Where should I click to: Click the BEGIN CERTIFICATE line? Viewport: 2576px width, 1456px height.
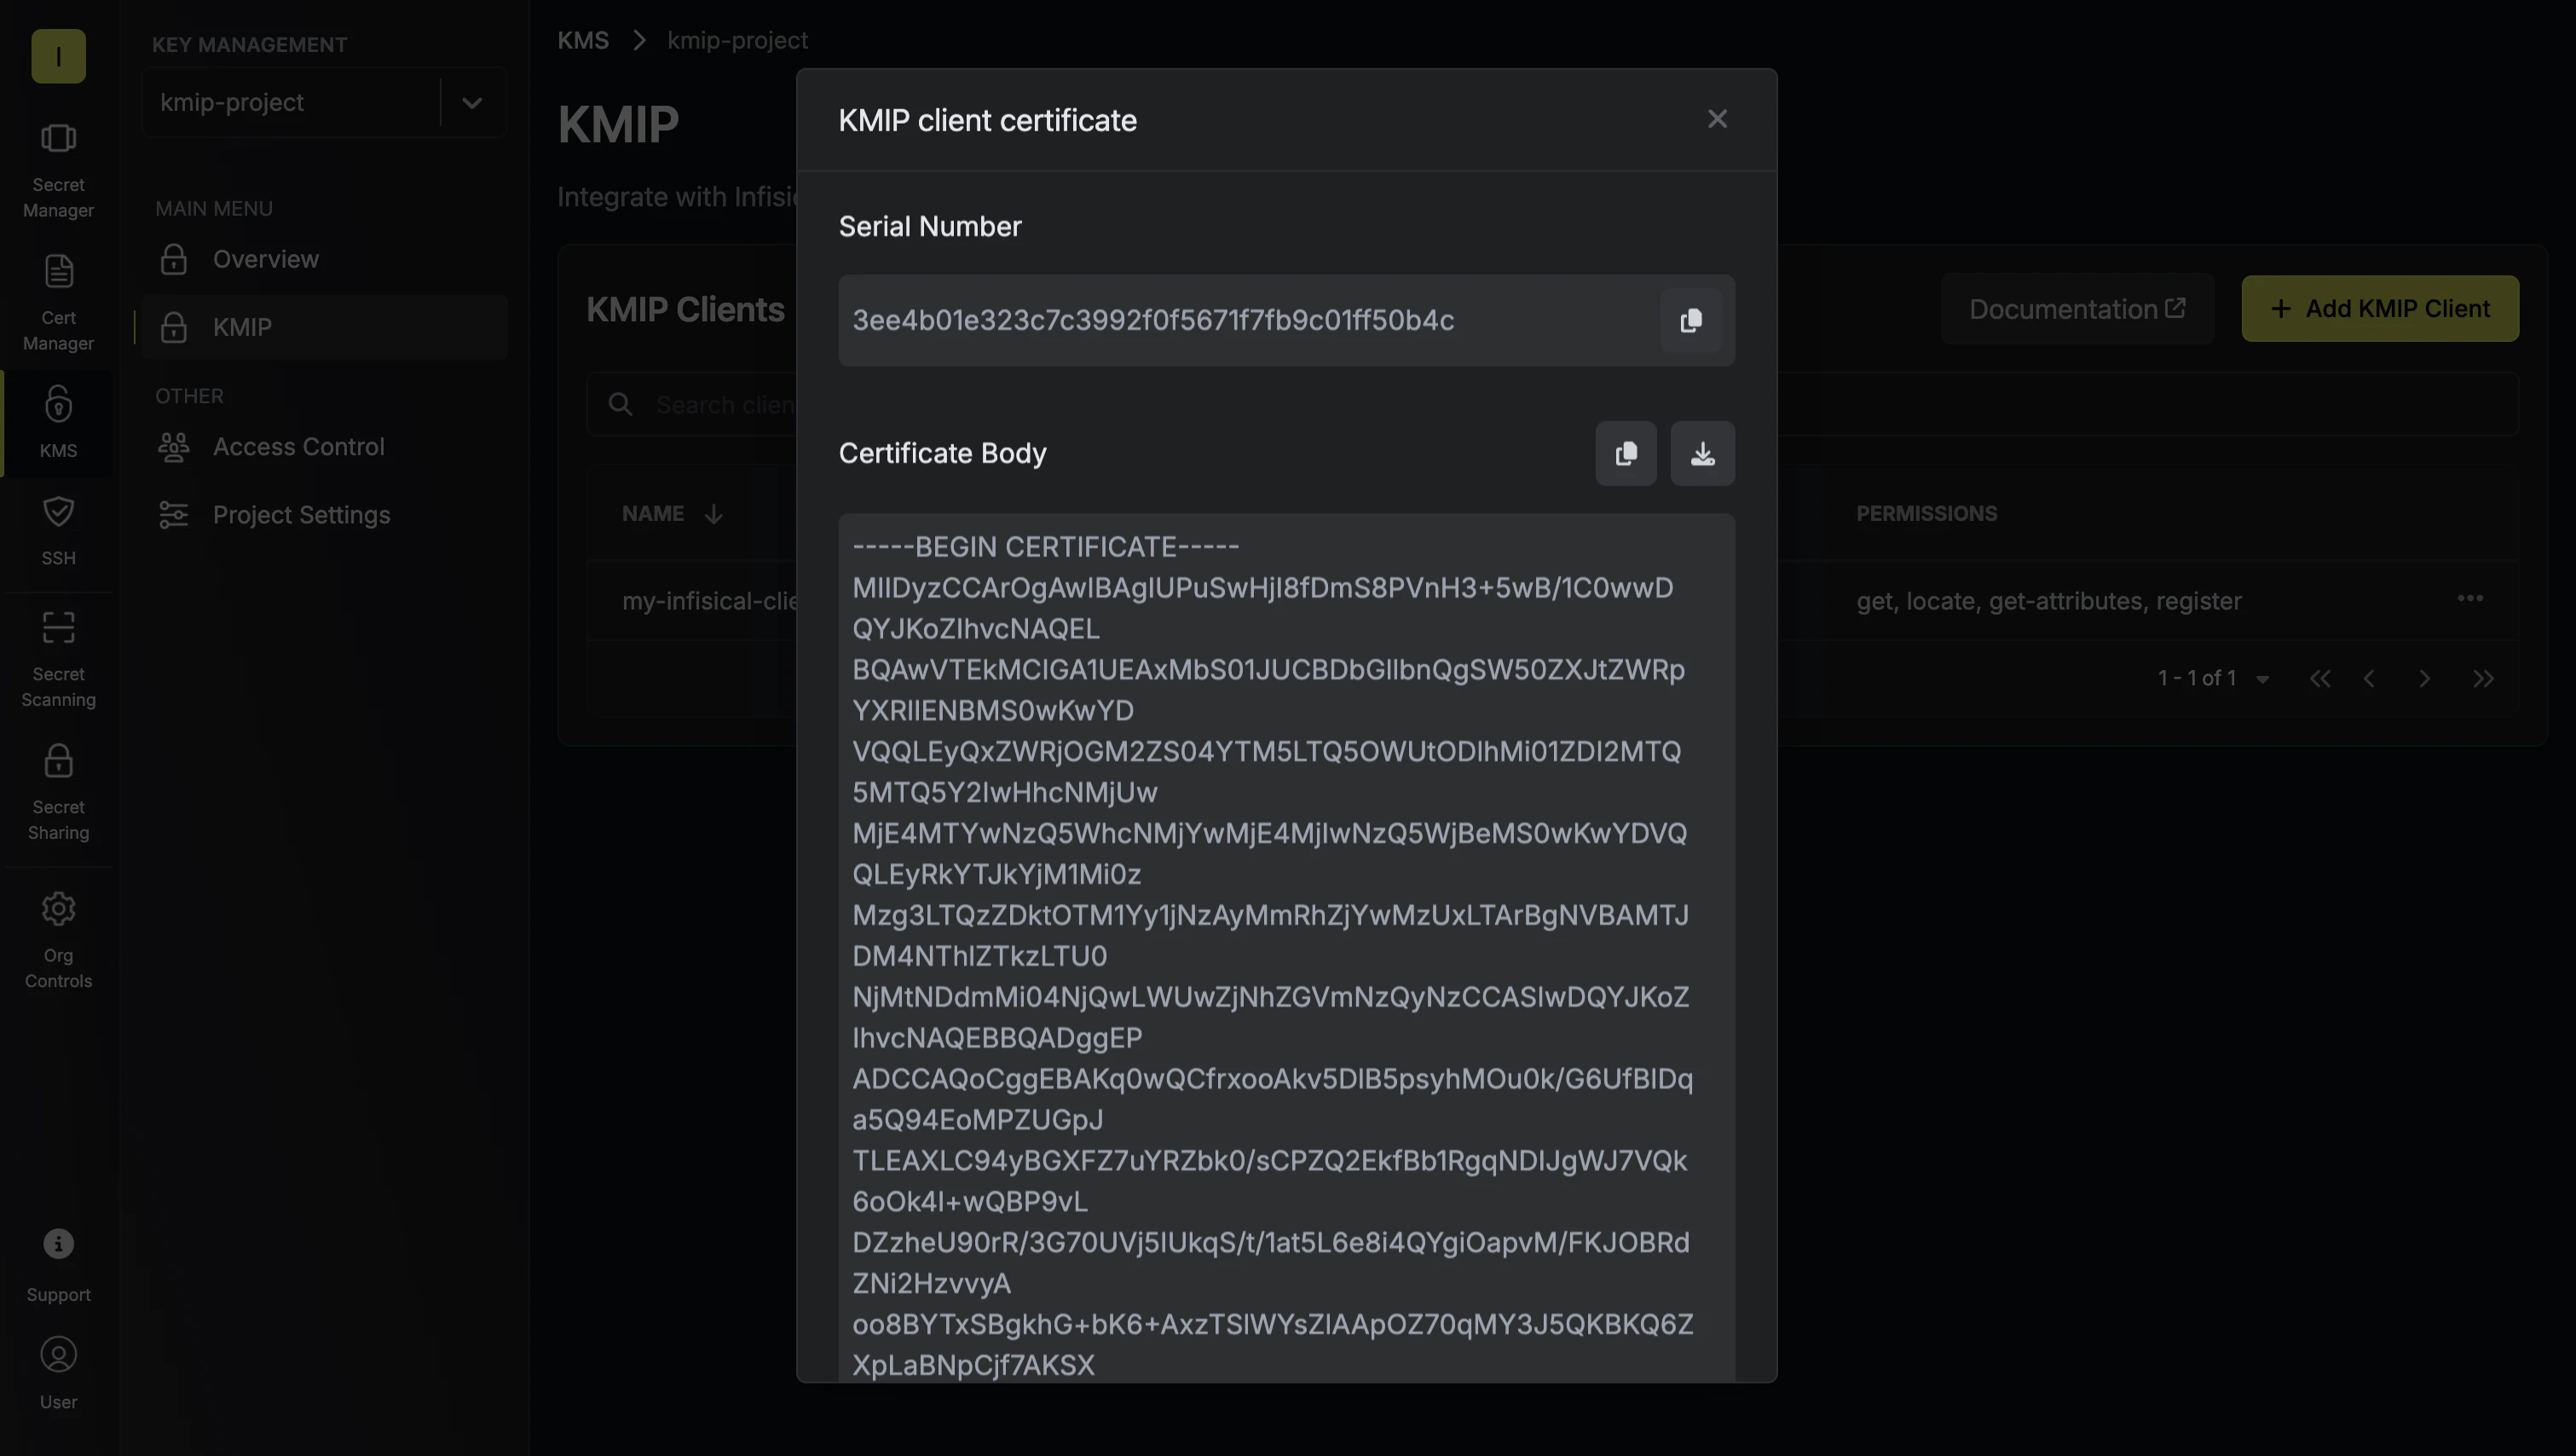coord(1045,547)
